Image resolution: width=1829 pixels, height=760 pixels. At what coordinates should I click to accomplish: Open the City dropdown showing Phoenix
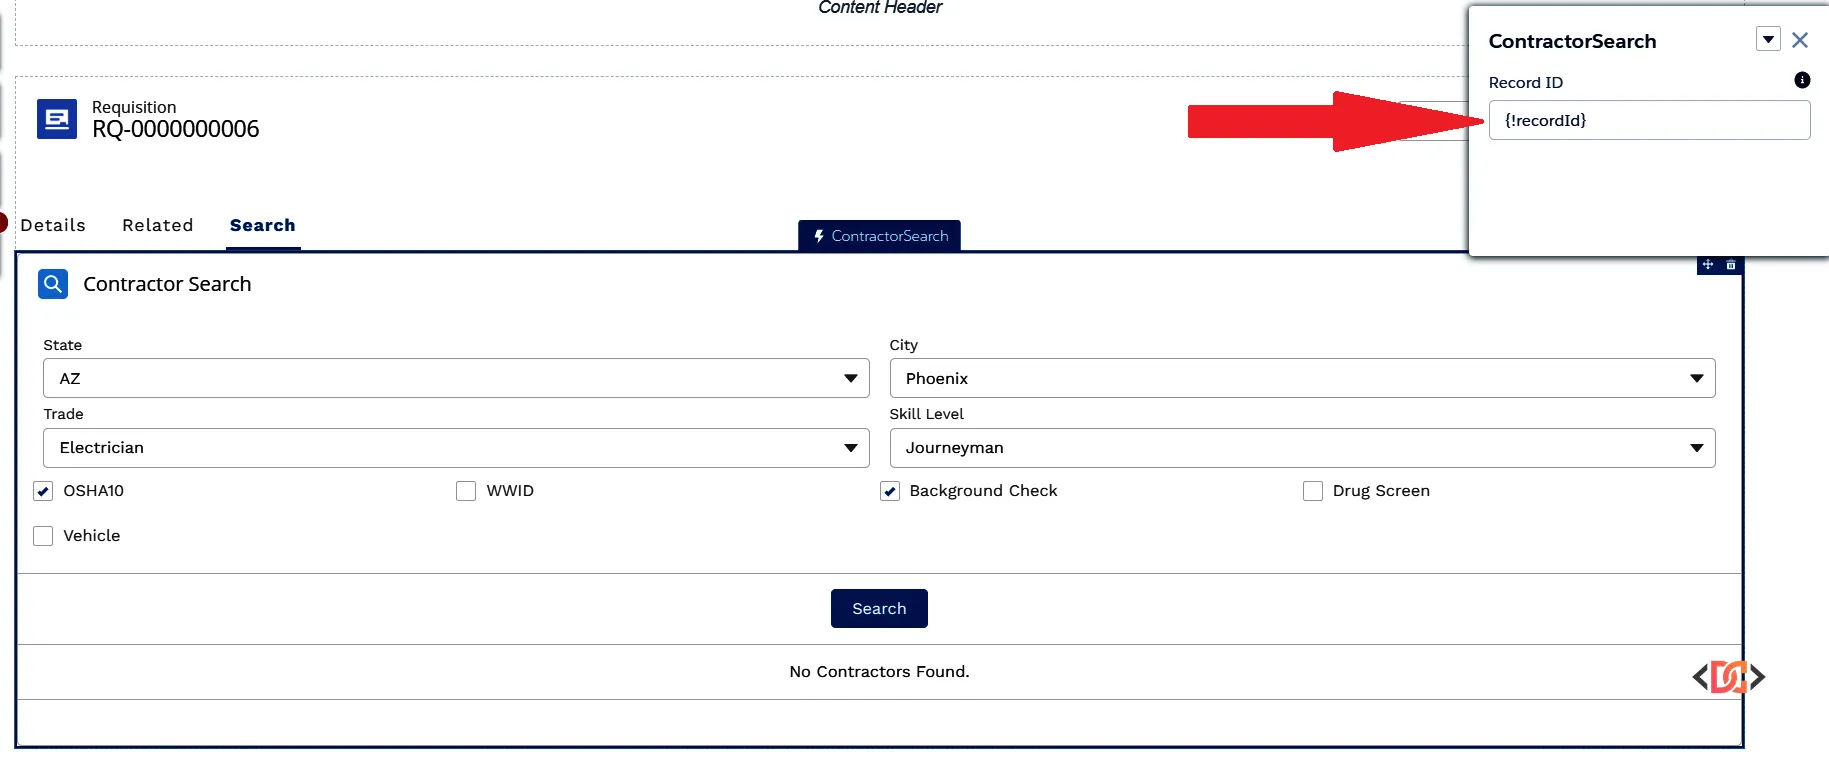[x=1302, y=378]
